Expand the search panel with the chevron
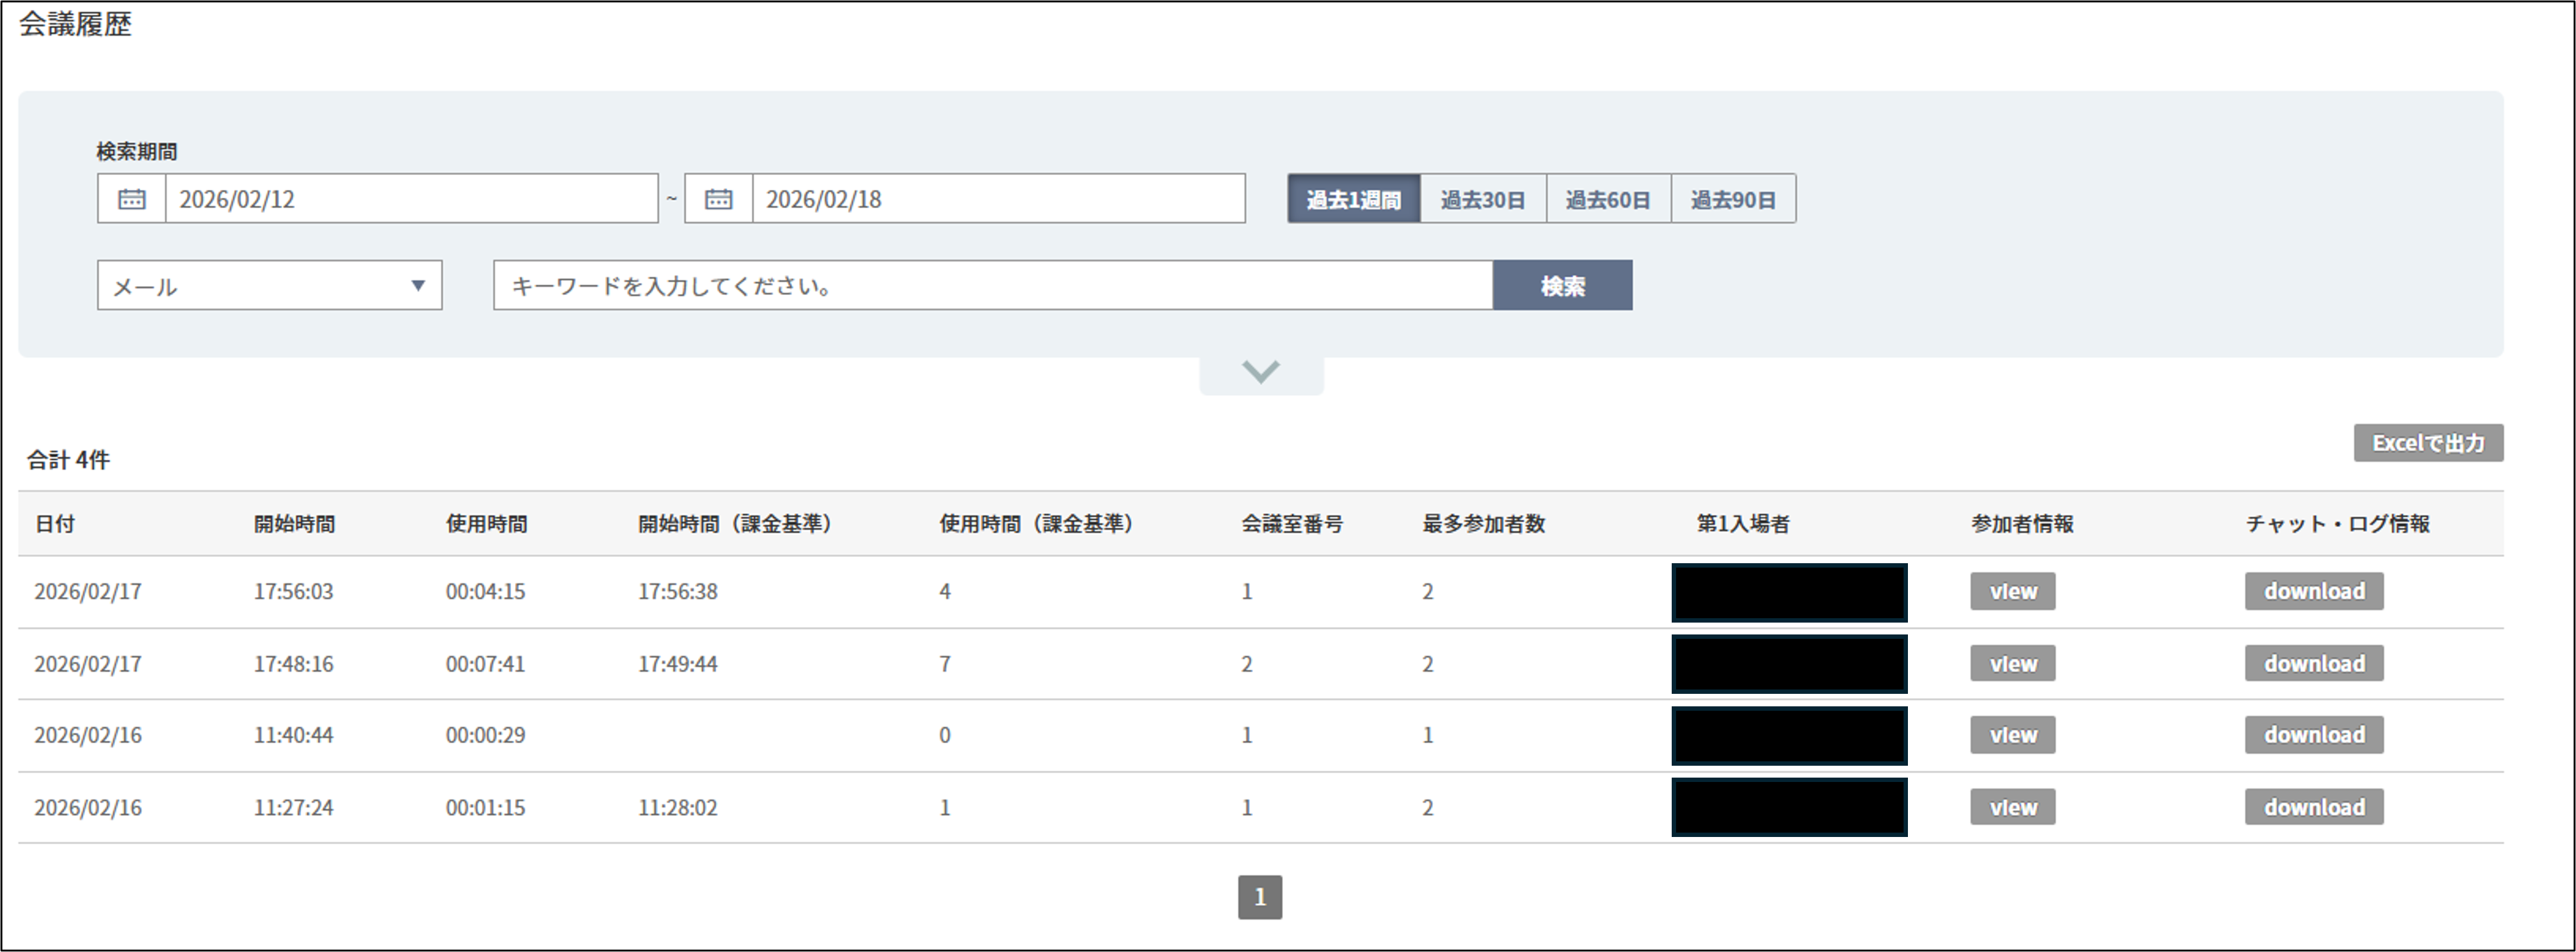The image size is (2576, 952). [1260, 372]
